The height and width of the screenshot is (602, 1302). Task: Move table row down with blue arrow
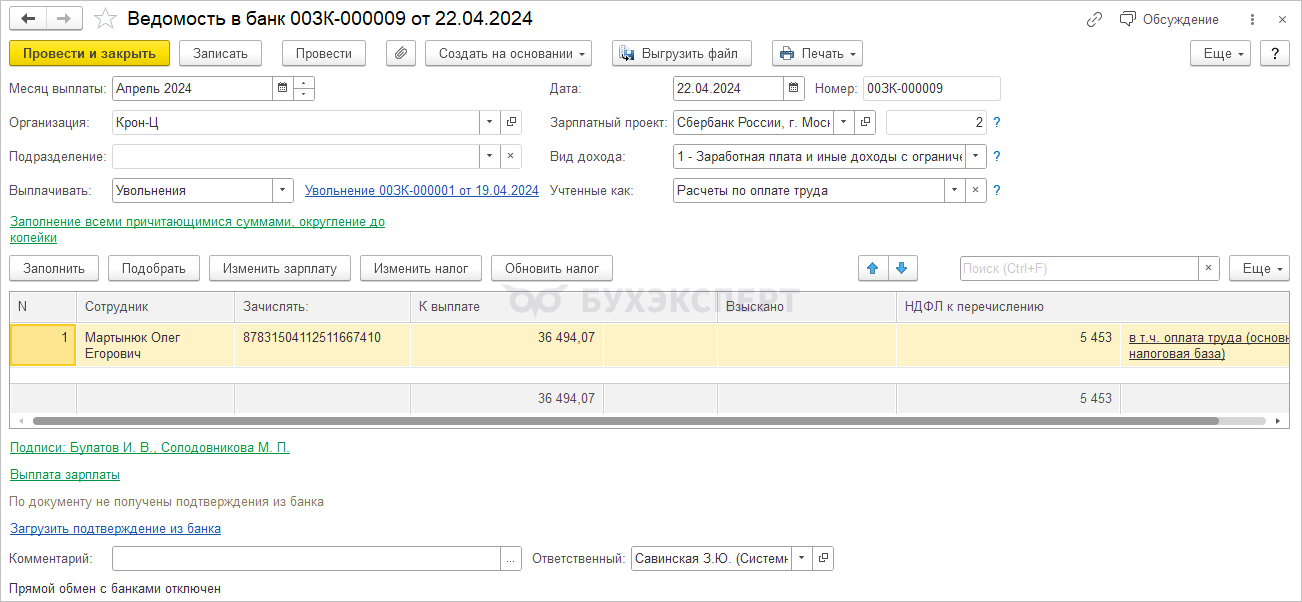(901, 268)
